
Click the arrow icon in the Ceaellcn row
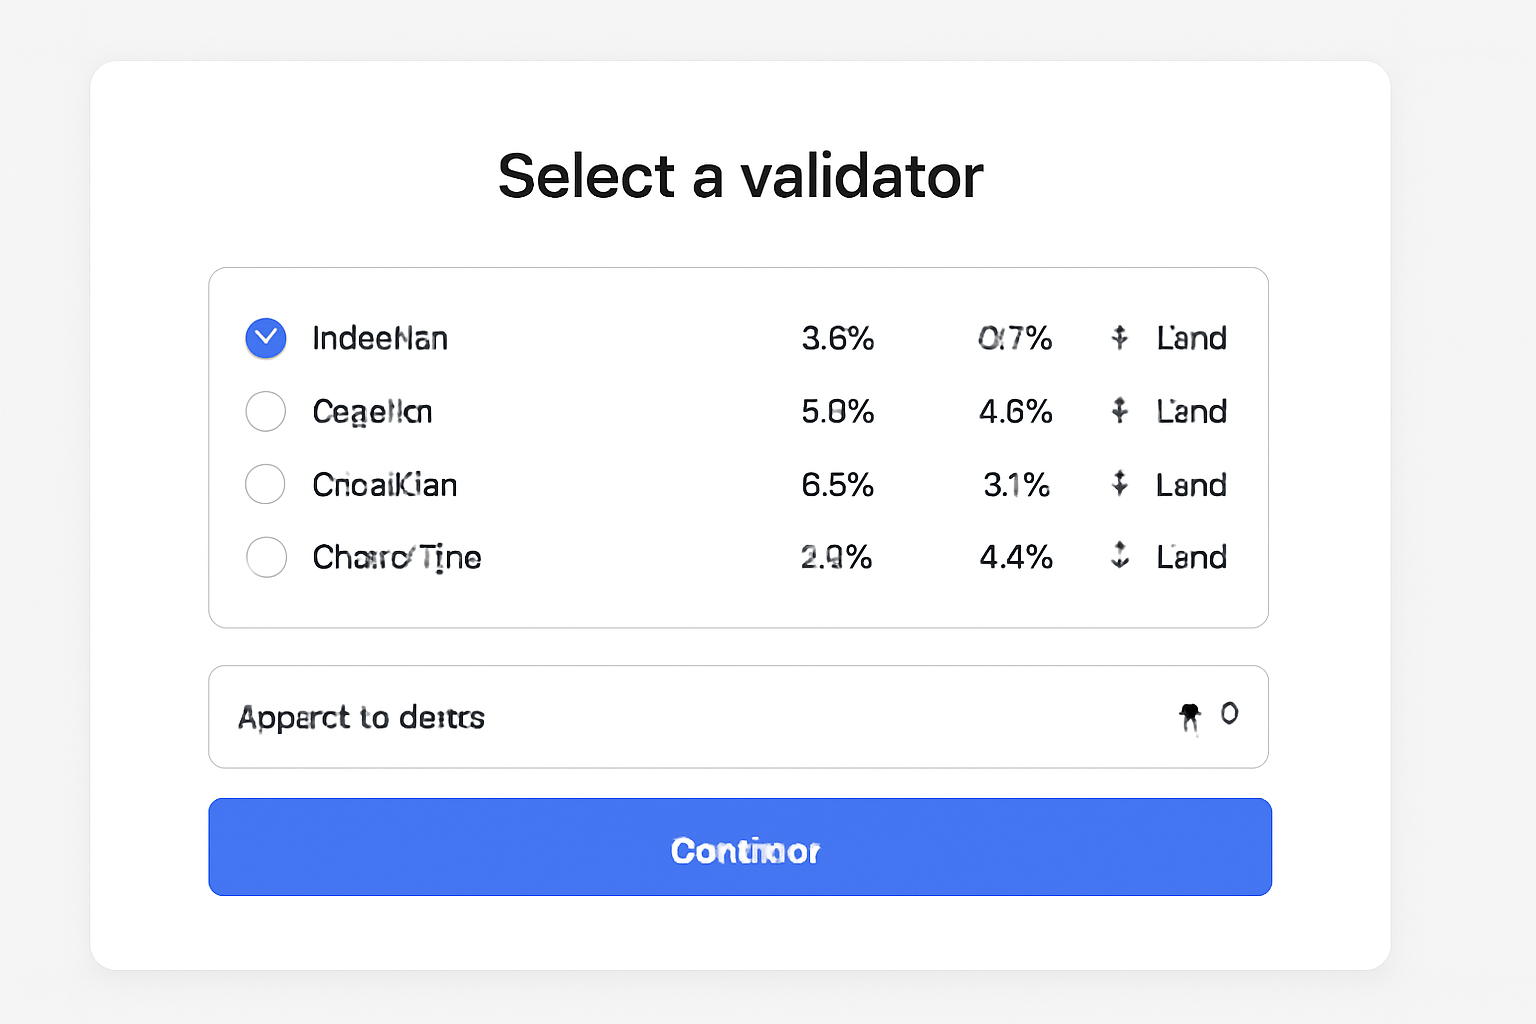tap(1120, 411)
